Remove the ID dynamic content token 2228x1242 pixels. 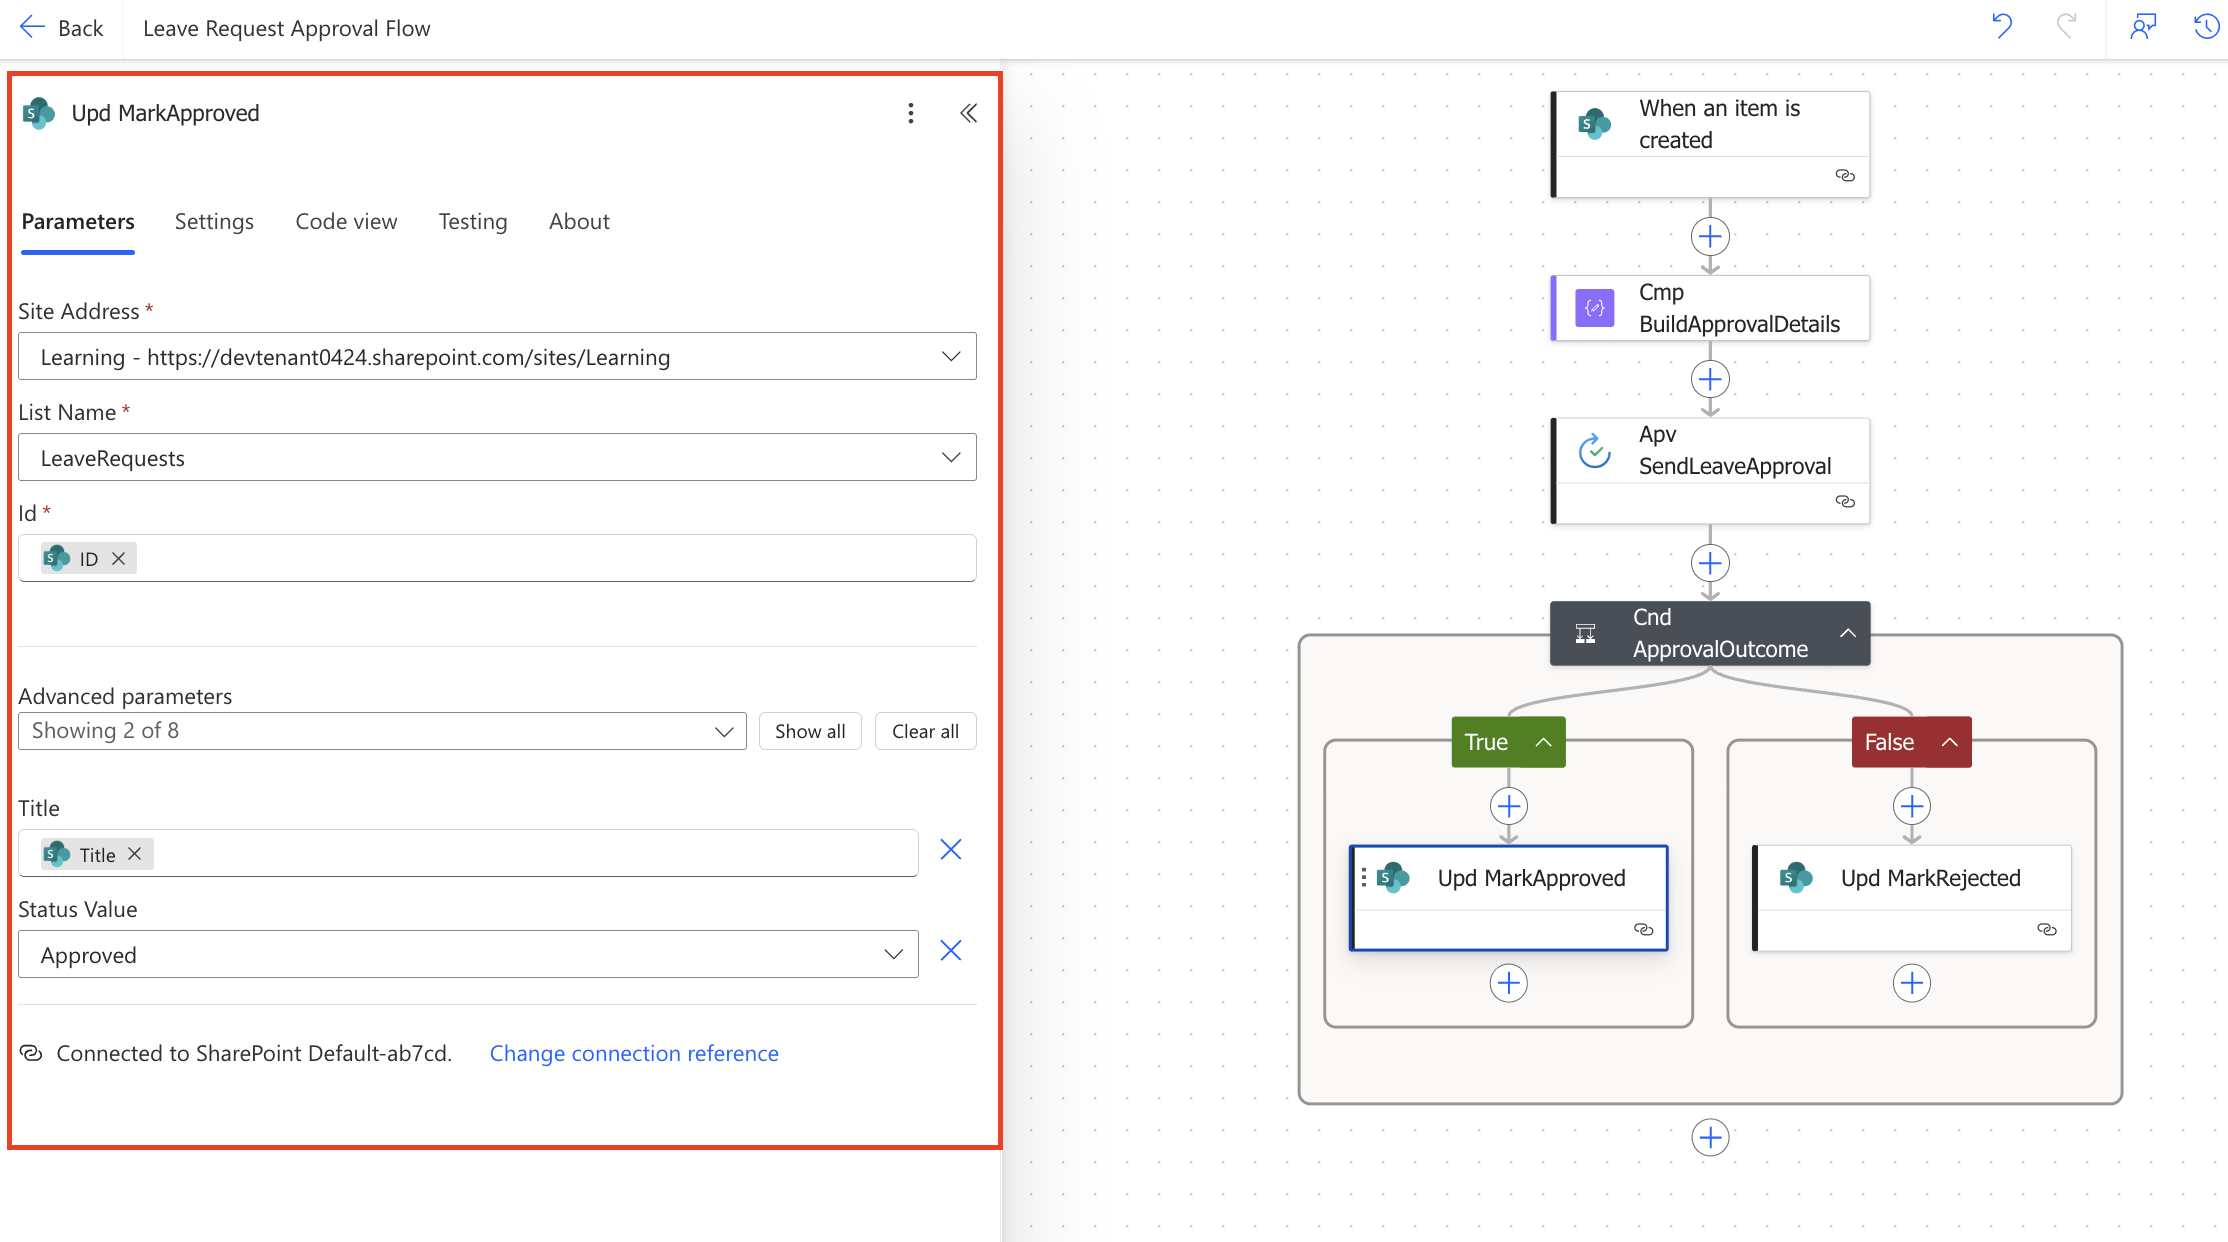118,558
